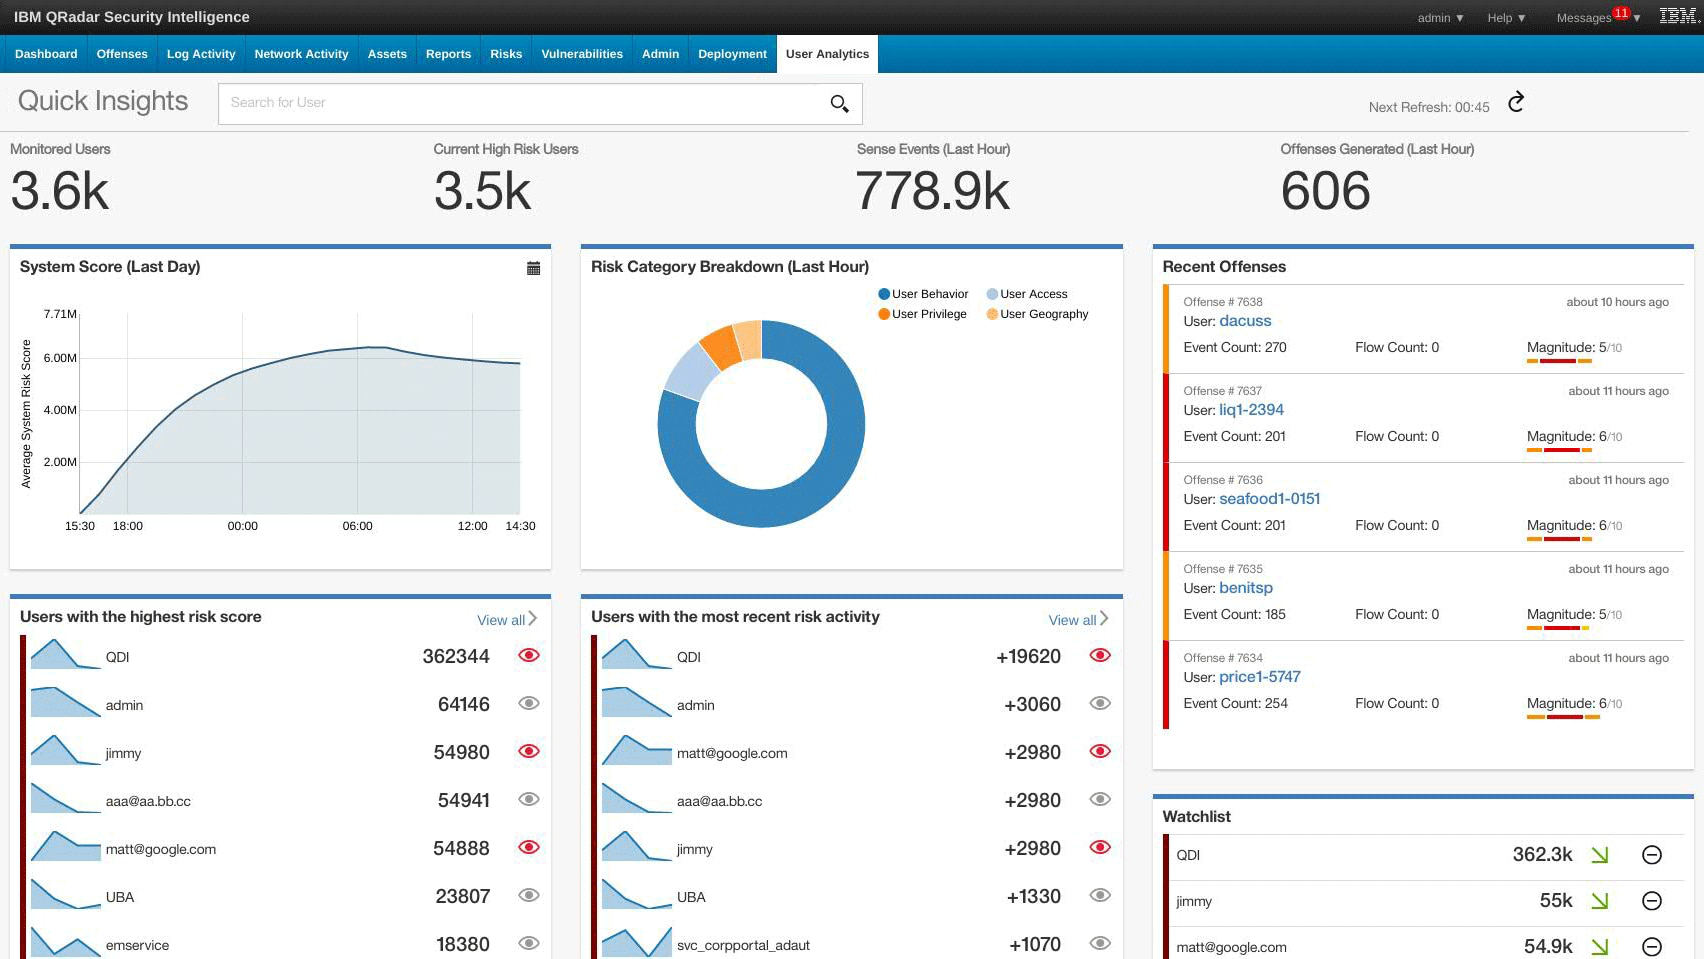Remove QDI from the Watchlist using minus icon
Viewport: 1704px width, 959px height.
point(1650,855)
